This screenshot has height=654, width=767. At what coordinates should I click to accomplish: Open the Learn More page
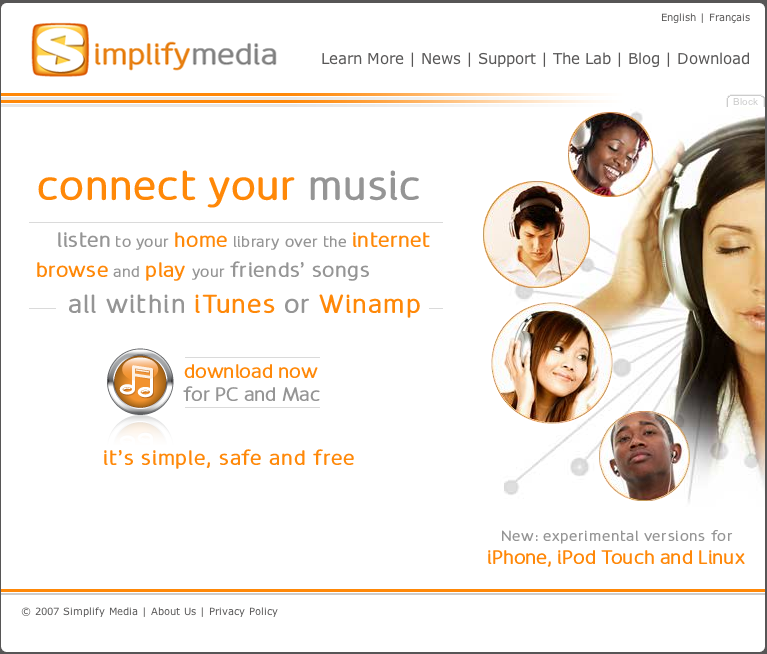[362, 59]
